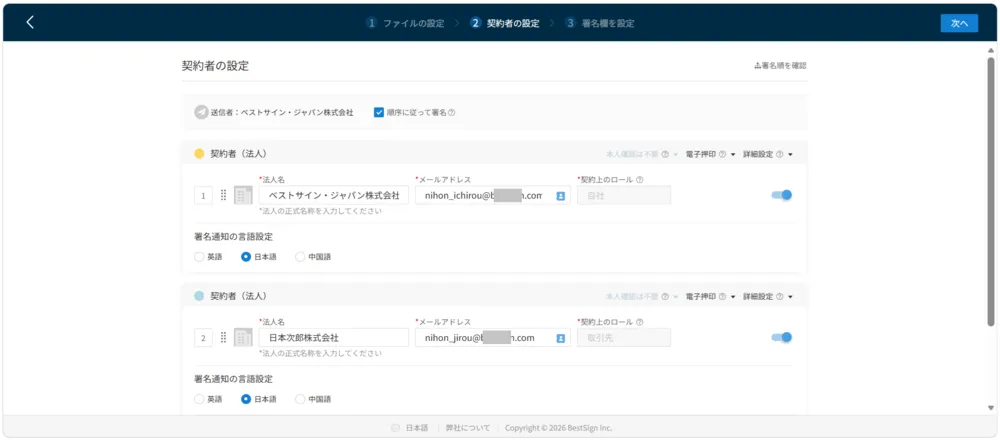Go back using the top-left arrow
The width and height of the screenshot is (1000, 440).
[30, 22]
